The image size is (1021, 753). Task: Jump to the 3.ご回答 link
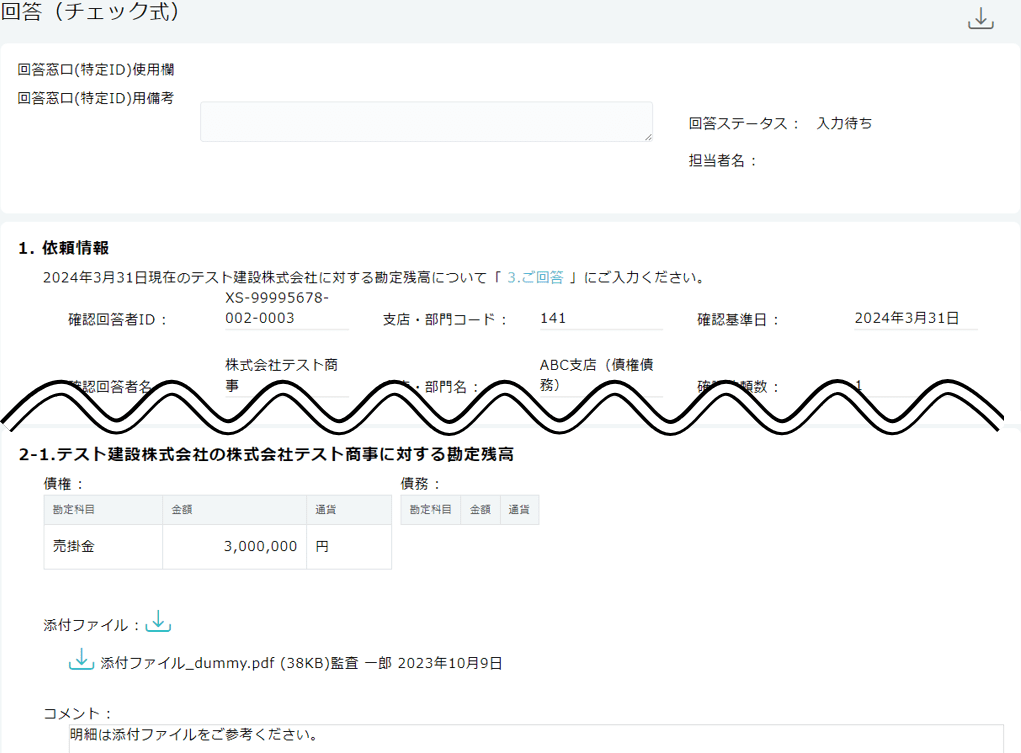(535, 277)
